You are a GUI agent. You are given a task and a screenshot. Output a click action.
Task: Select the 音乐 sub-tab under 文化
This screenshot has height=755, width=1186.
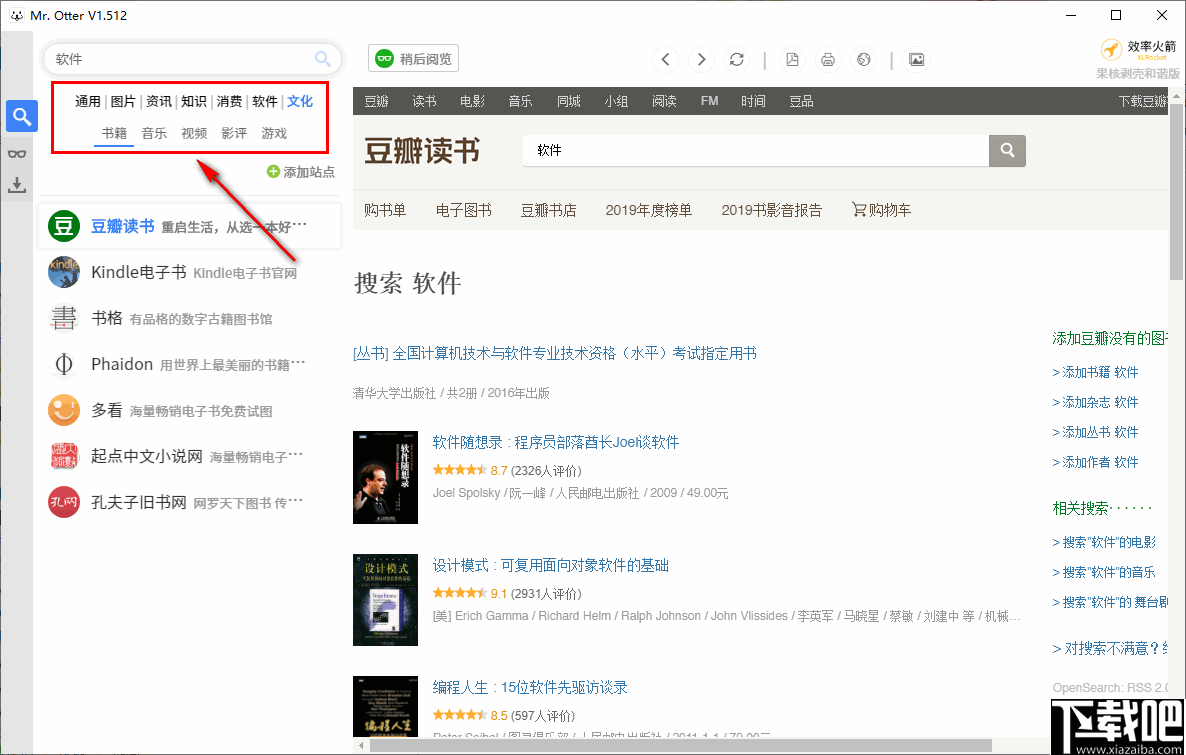point(154,133)
